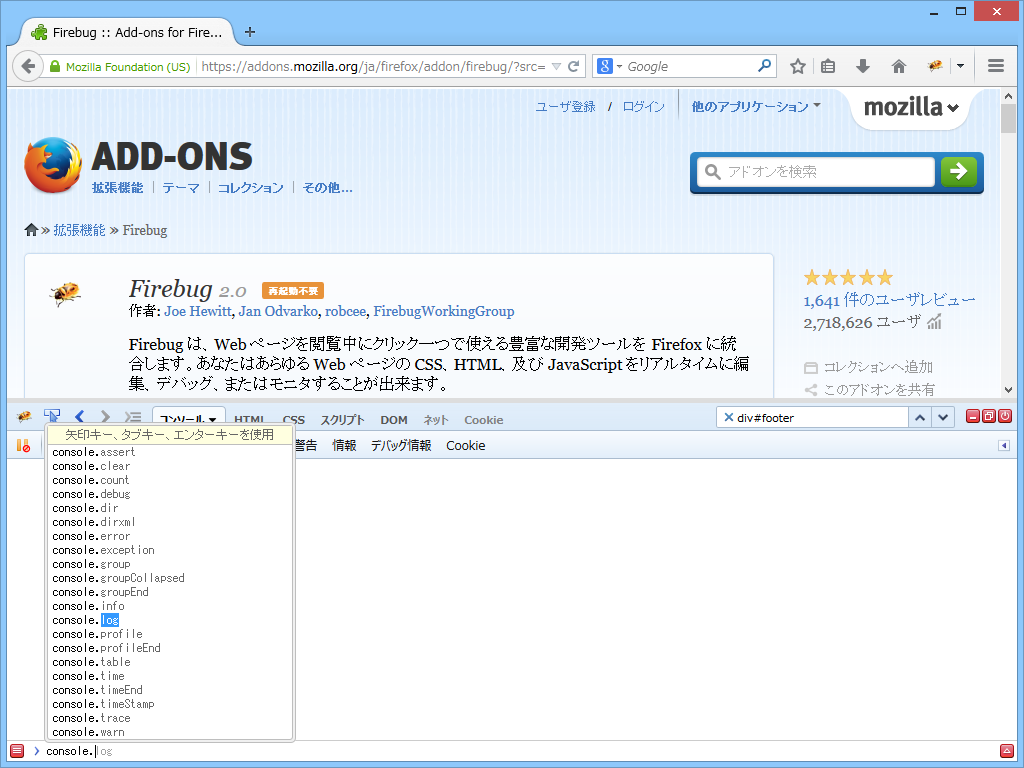The image size is (1024, 768).
Task: Minimize the Firebug panel
Action: [x=972, y=417]
